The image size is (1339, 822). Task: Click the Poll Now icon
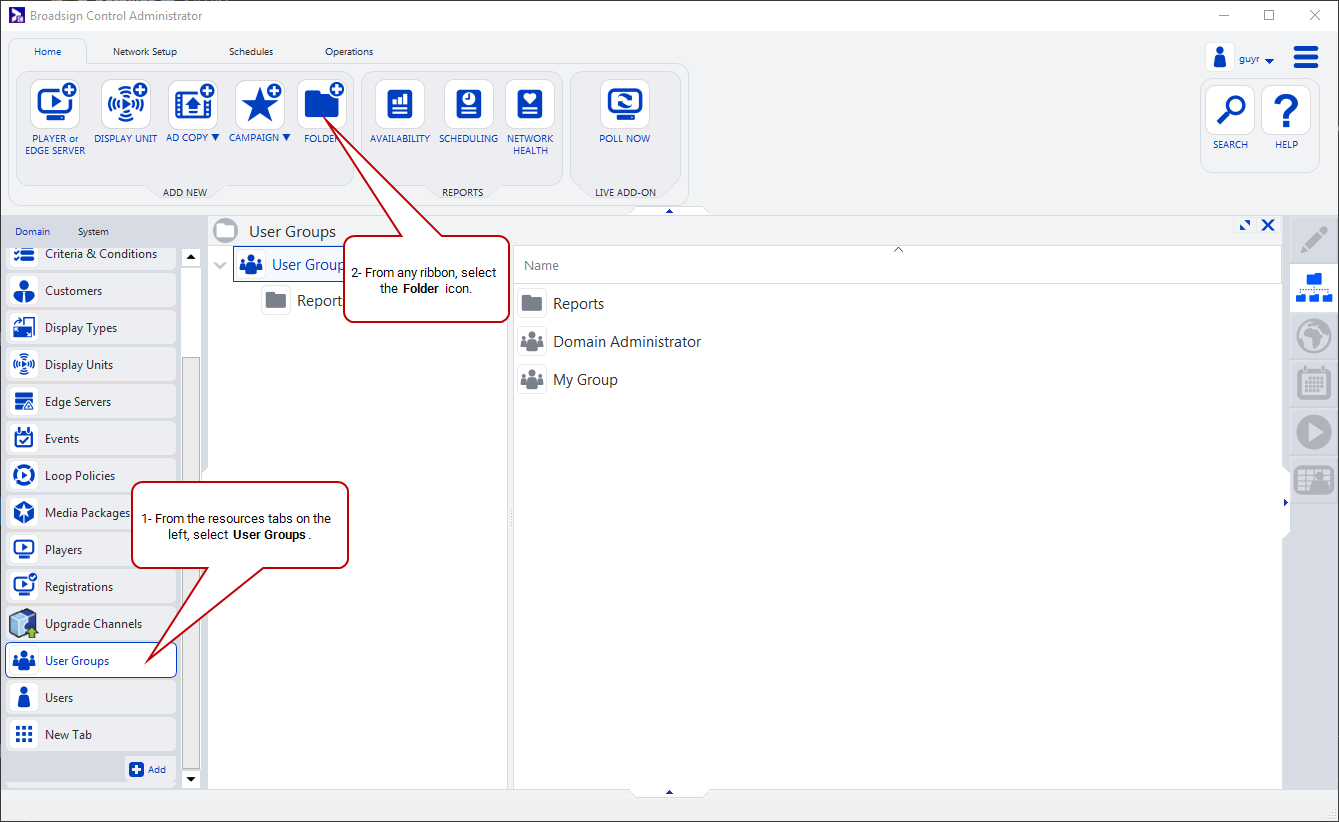[x=625, y=104]
